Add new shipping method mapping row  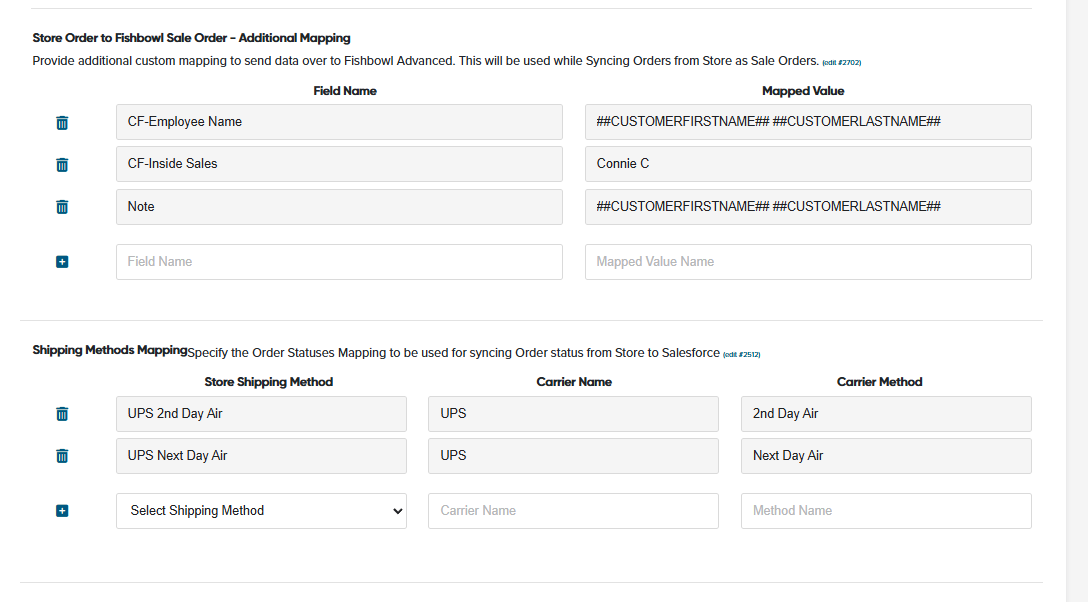point(62,510)
